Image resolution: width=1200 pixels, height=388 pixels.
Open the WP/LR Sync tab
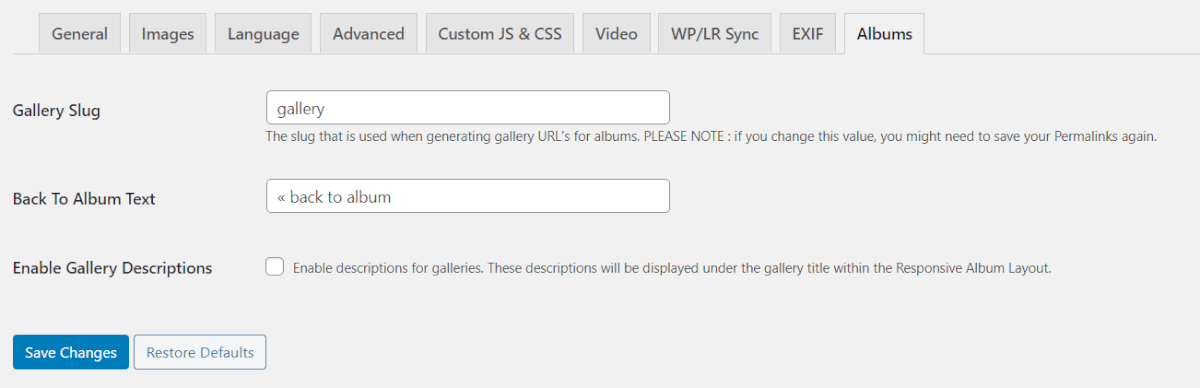[714, 33]
